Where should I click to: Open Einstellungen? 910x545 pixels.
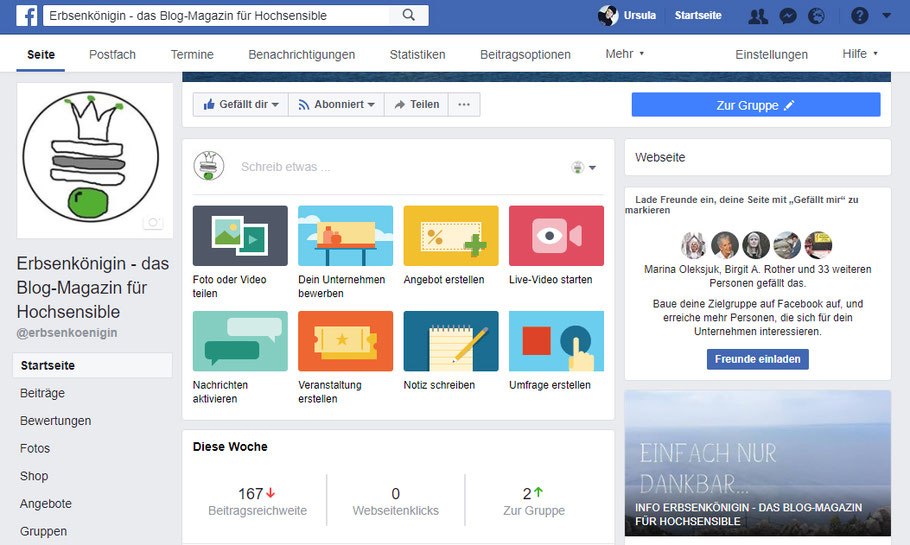pyautogui.click(x=771, y=55)
